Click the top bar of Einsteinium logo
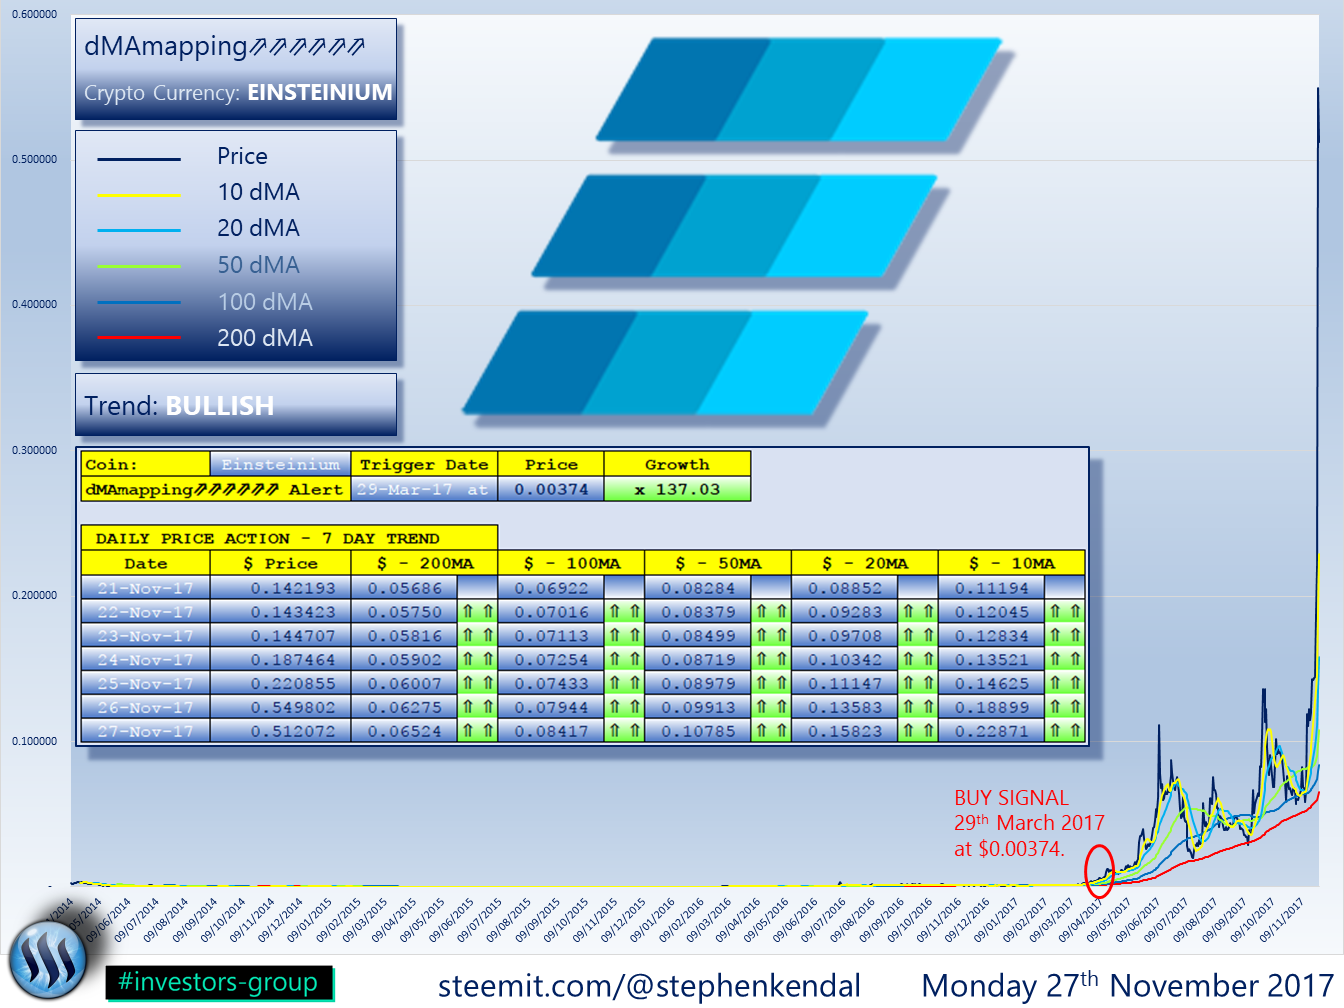Viewport: 1344px width, 1008px height. (799, 89)
